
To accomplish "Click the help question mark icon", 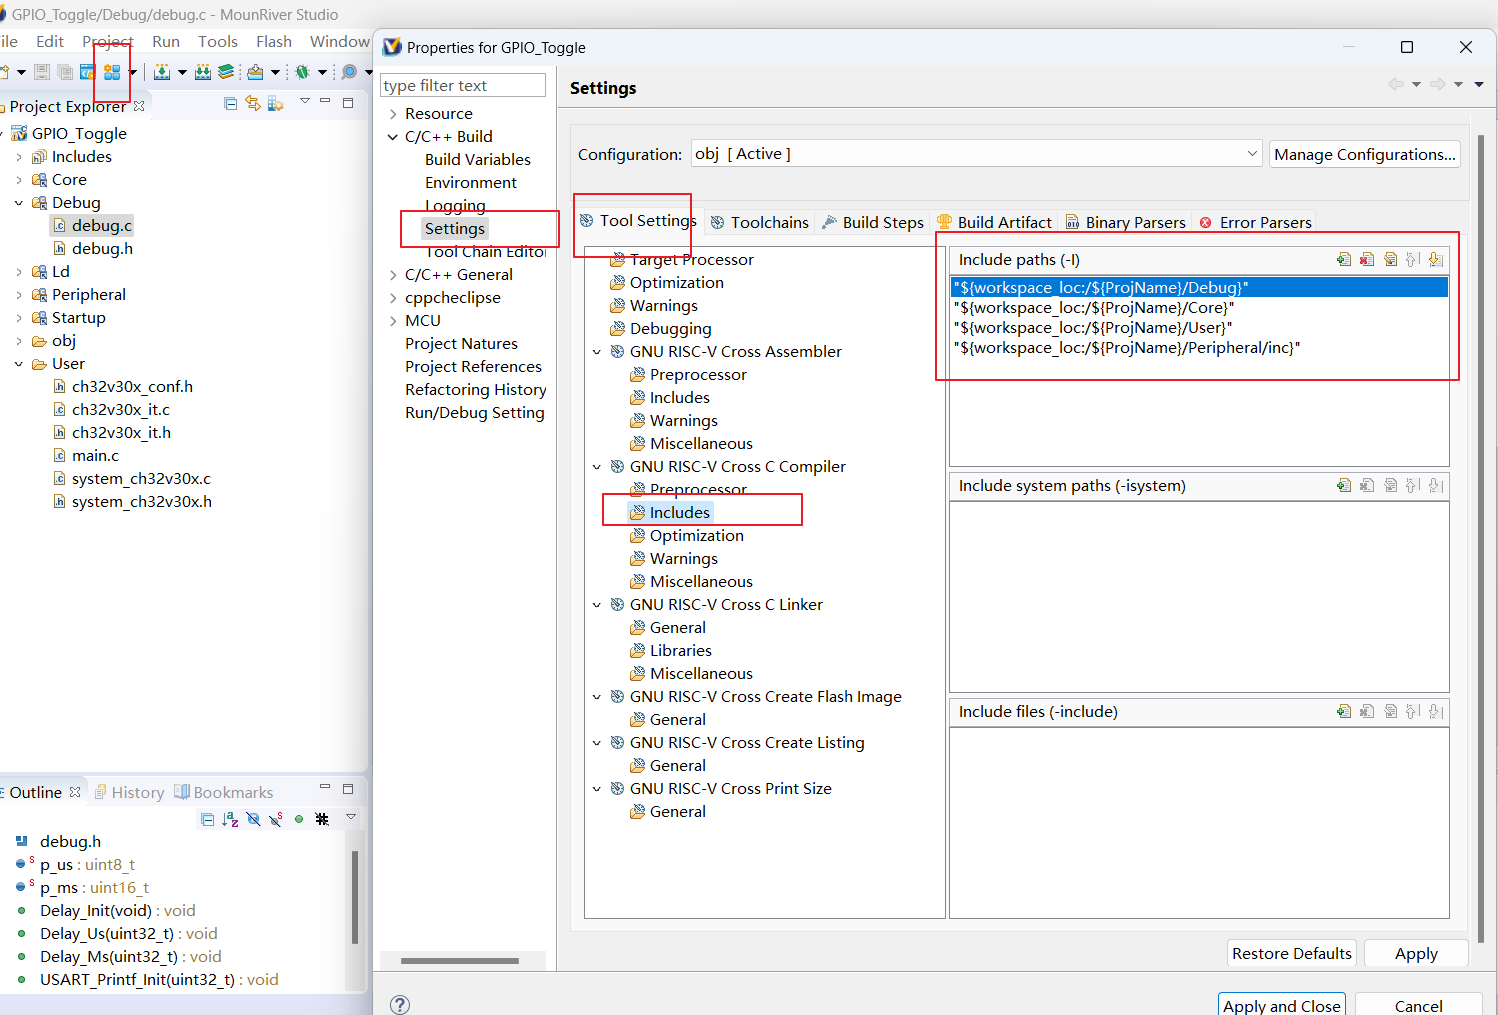I will point(400,1005).
